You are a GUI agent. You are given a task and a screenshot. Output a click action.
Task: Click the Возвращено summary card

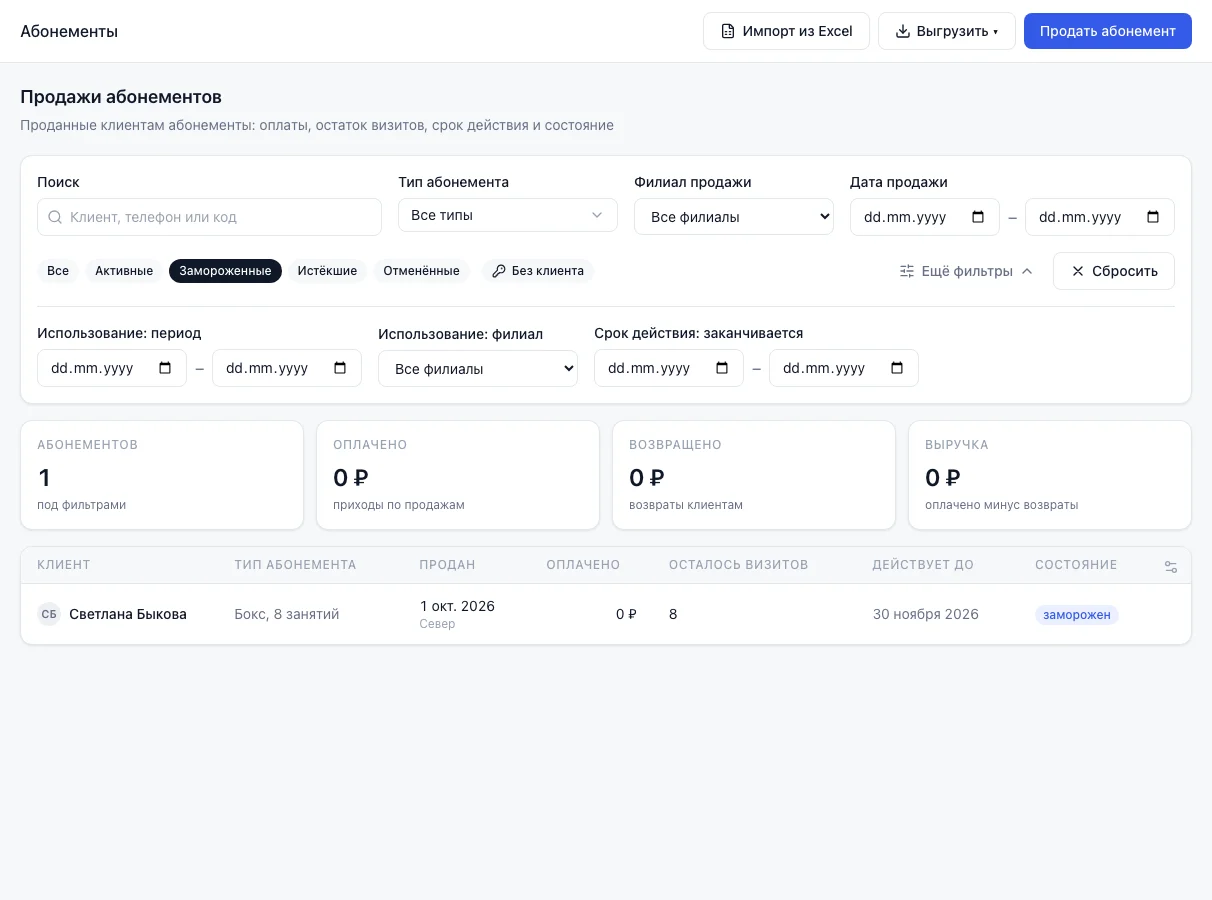754,475
